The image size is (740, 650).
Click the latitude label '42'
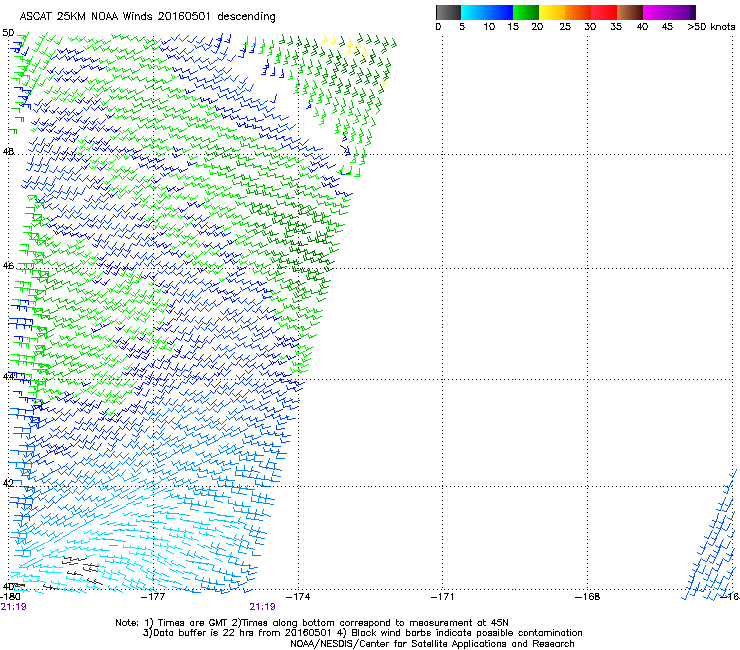point(8,483)
